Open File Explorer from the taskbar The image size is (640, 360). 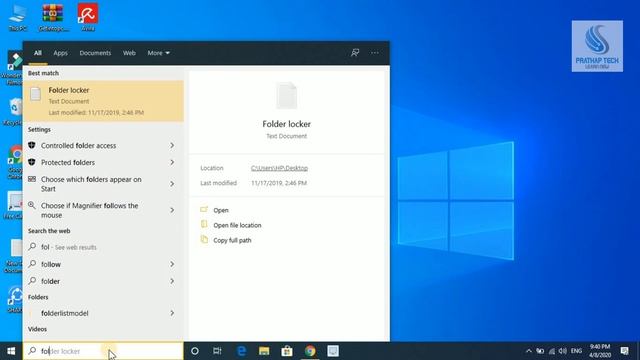(x=264, y=351)
